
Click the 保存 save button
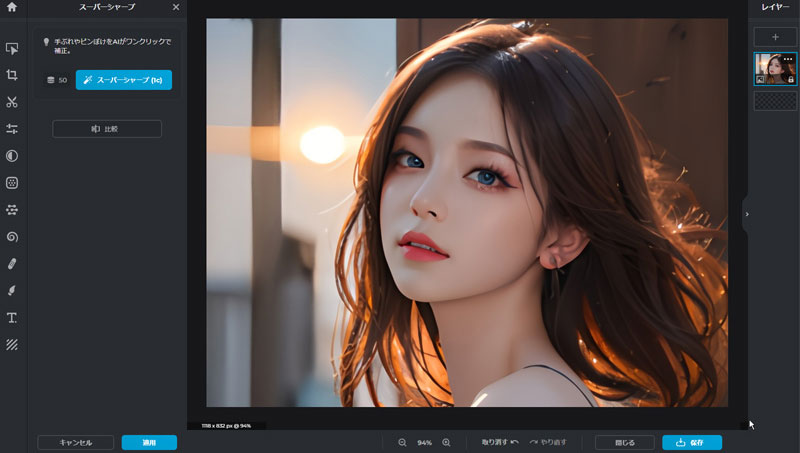click(x=691, y=442)
